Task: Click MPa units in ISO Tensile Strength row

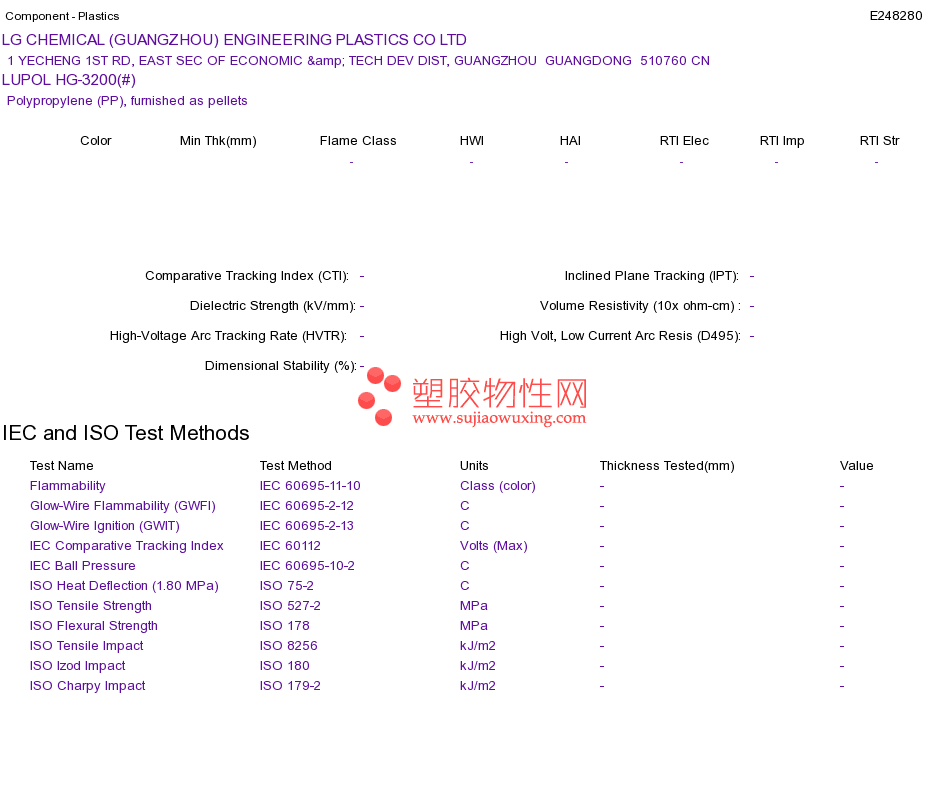Action: 474,606
